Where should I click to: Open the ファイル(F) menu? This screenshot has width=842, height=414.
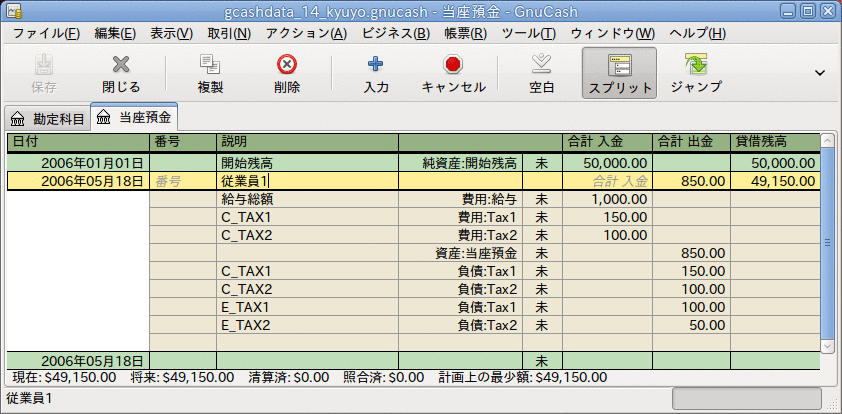pos(46,33)
